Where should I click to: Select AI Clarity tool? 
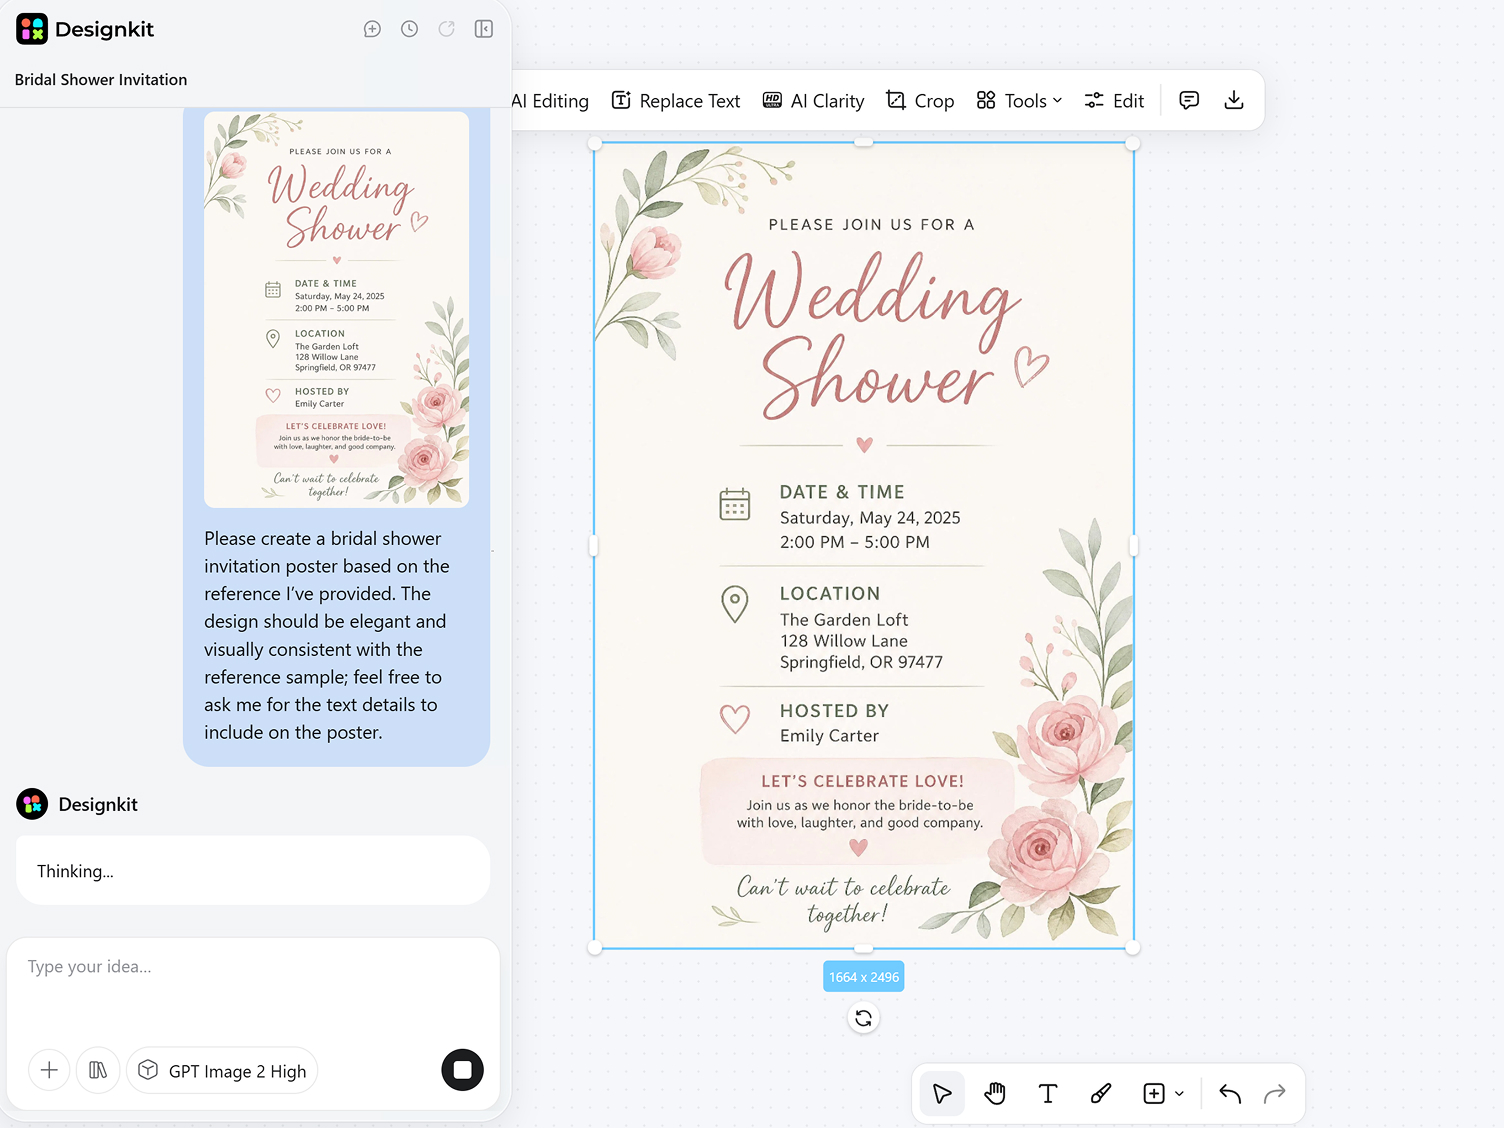813,101
